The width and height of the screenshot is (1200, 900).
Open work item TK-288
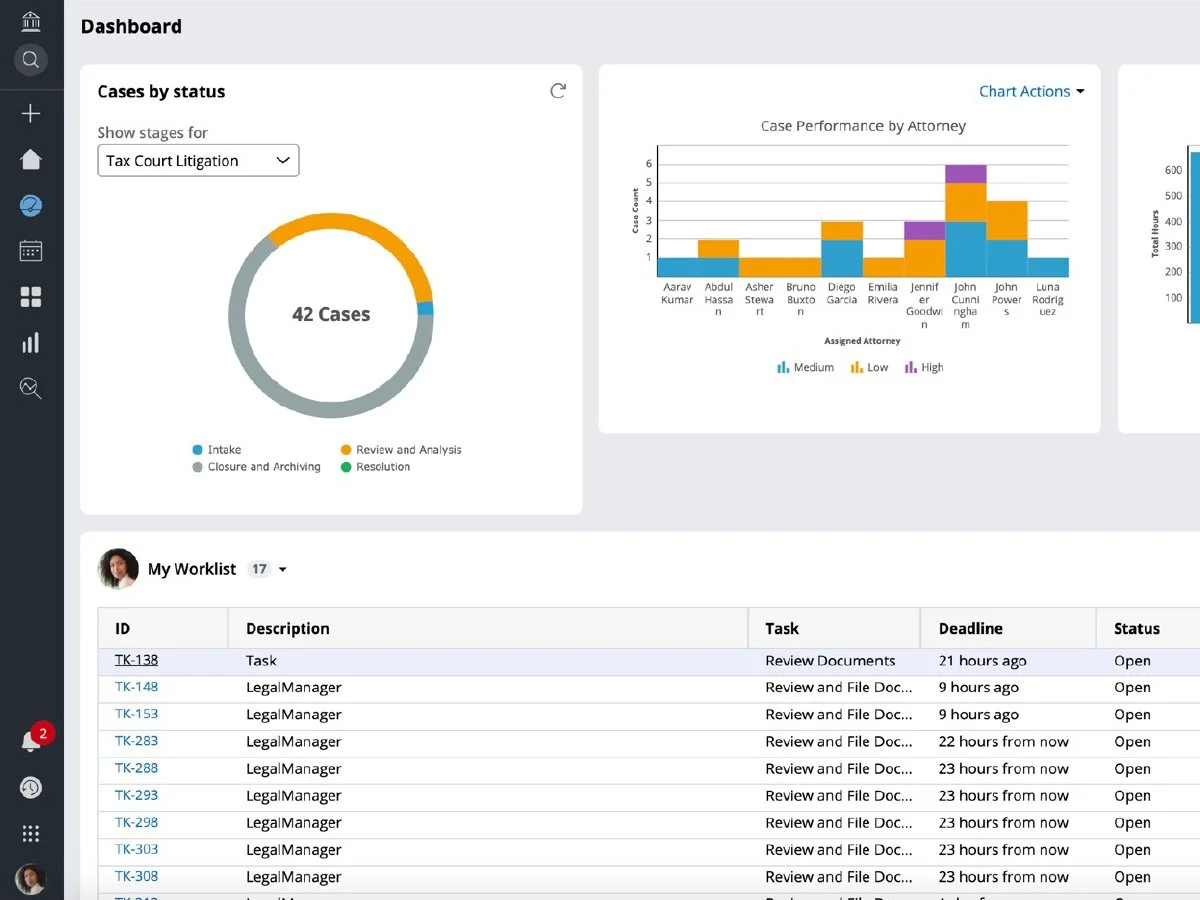pos(136,768)
